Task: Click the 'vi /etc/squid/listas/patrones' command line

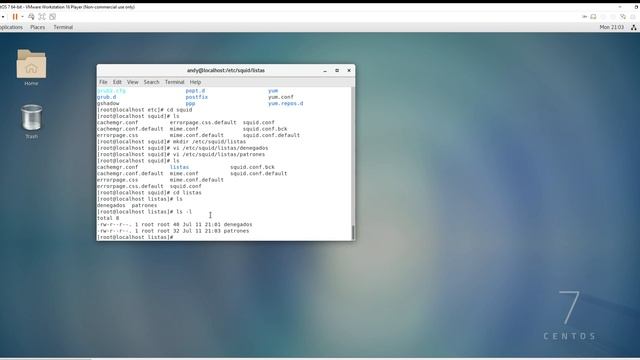Action: [181, 155]
